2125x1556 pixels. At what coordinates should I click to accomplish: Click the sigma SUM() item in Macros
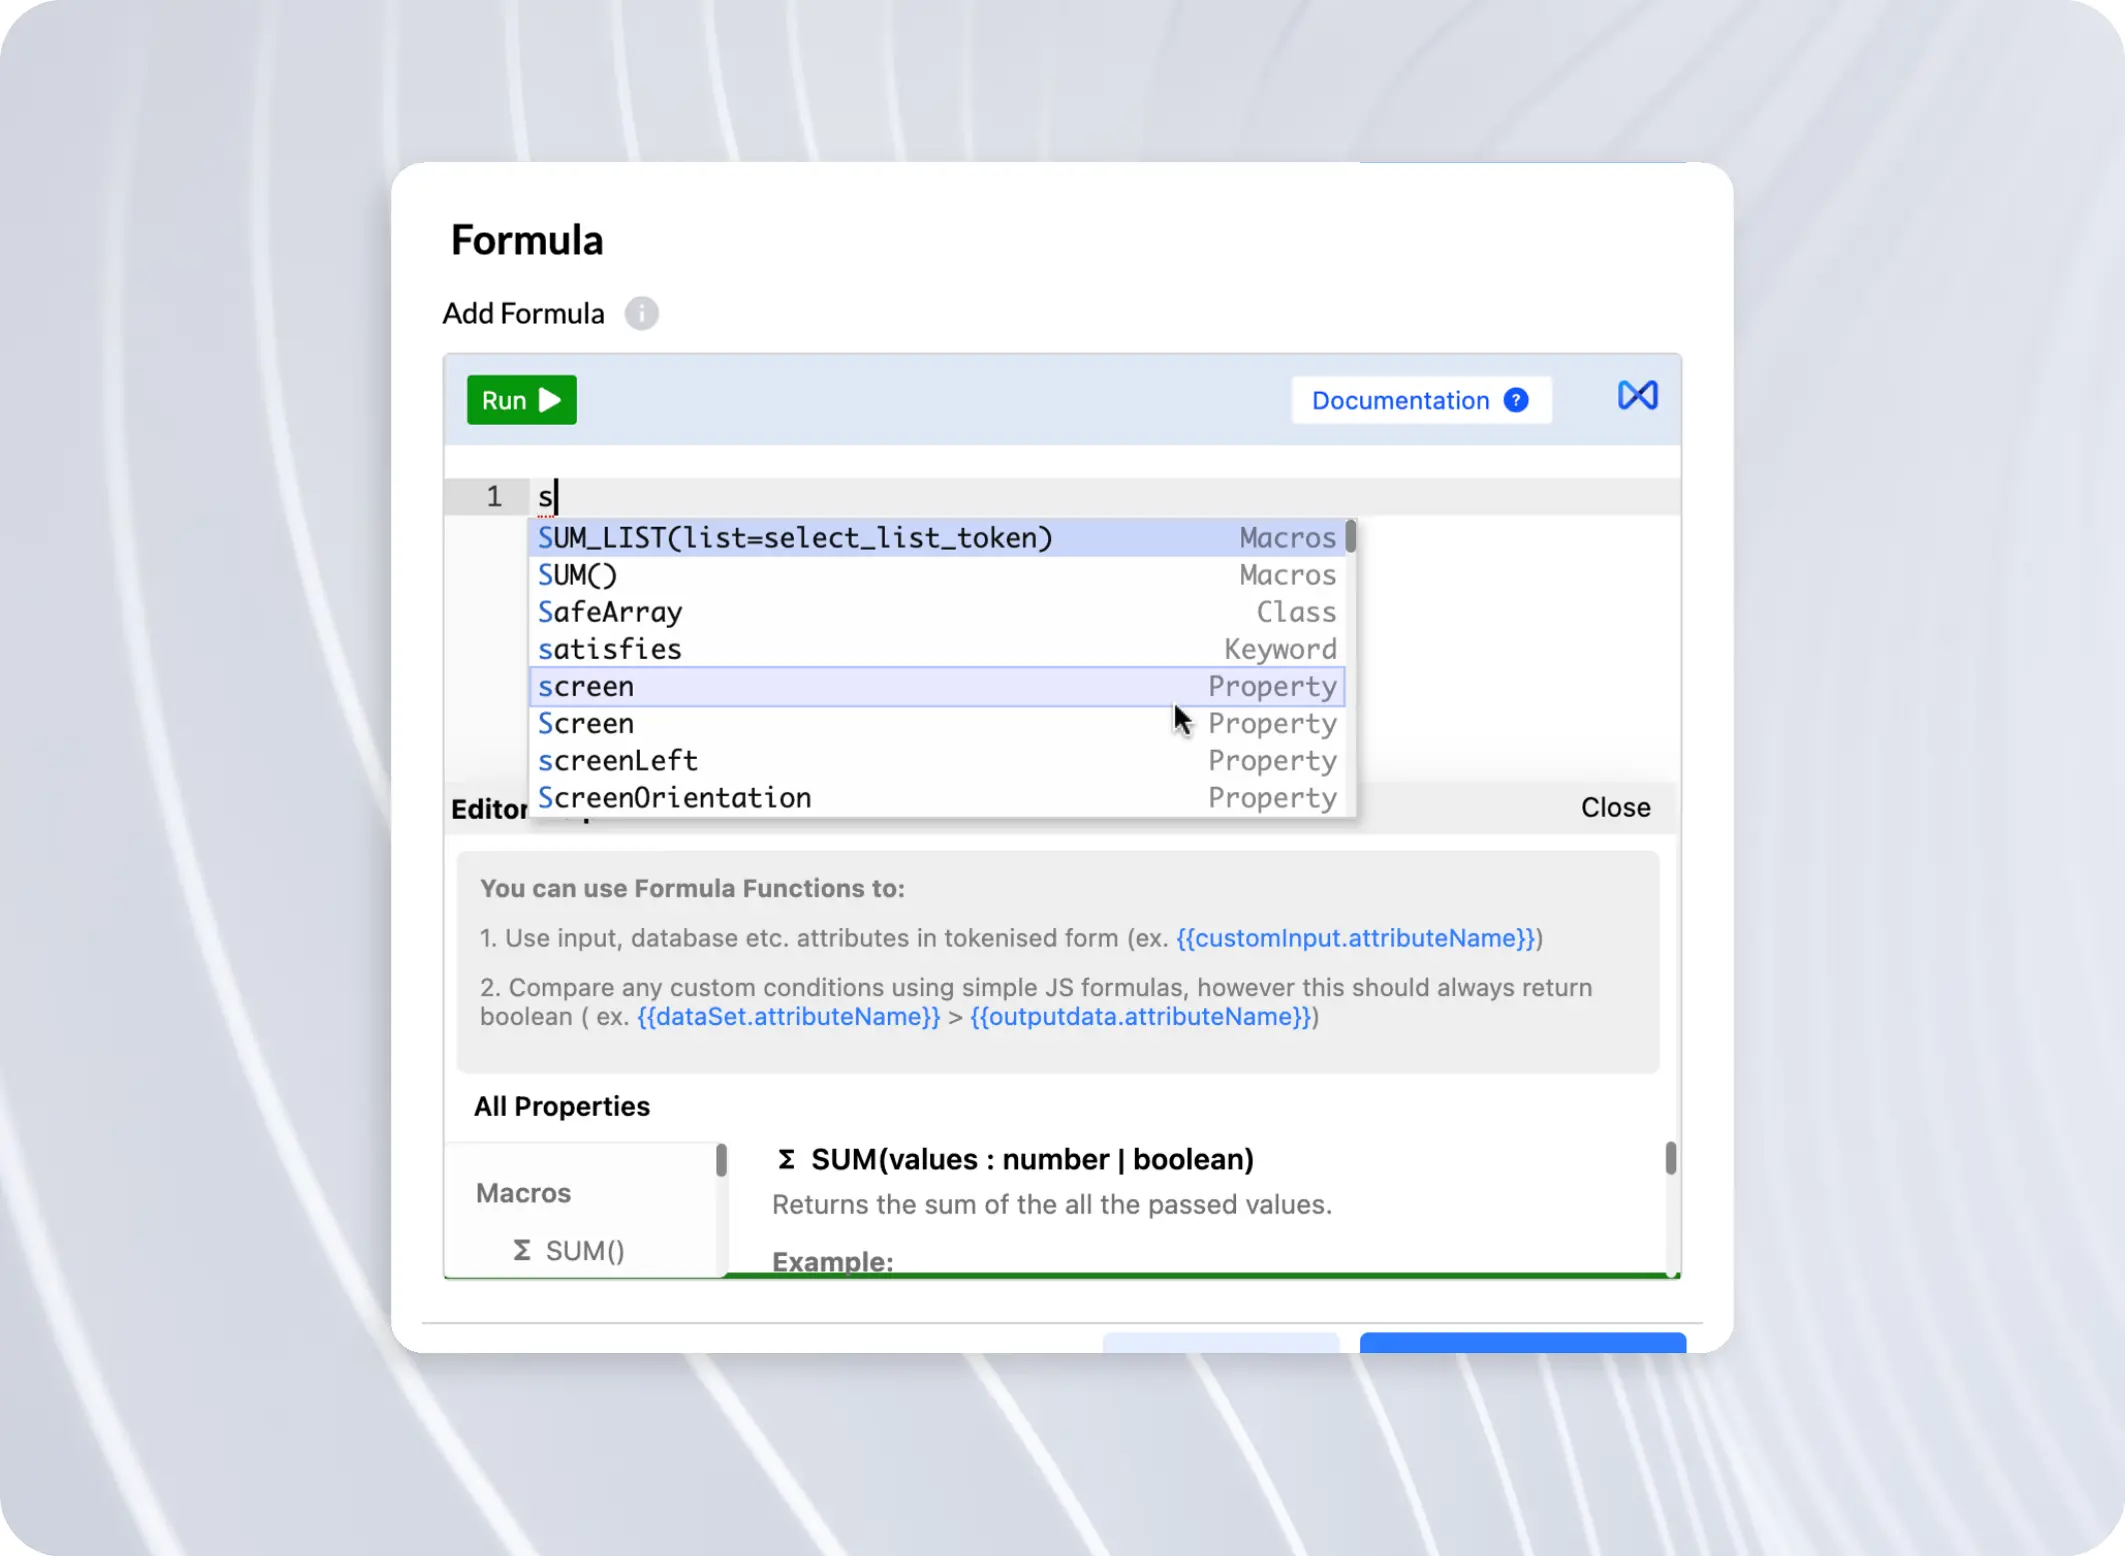pyautogui.click(x=570, y=1250)
